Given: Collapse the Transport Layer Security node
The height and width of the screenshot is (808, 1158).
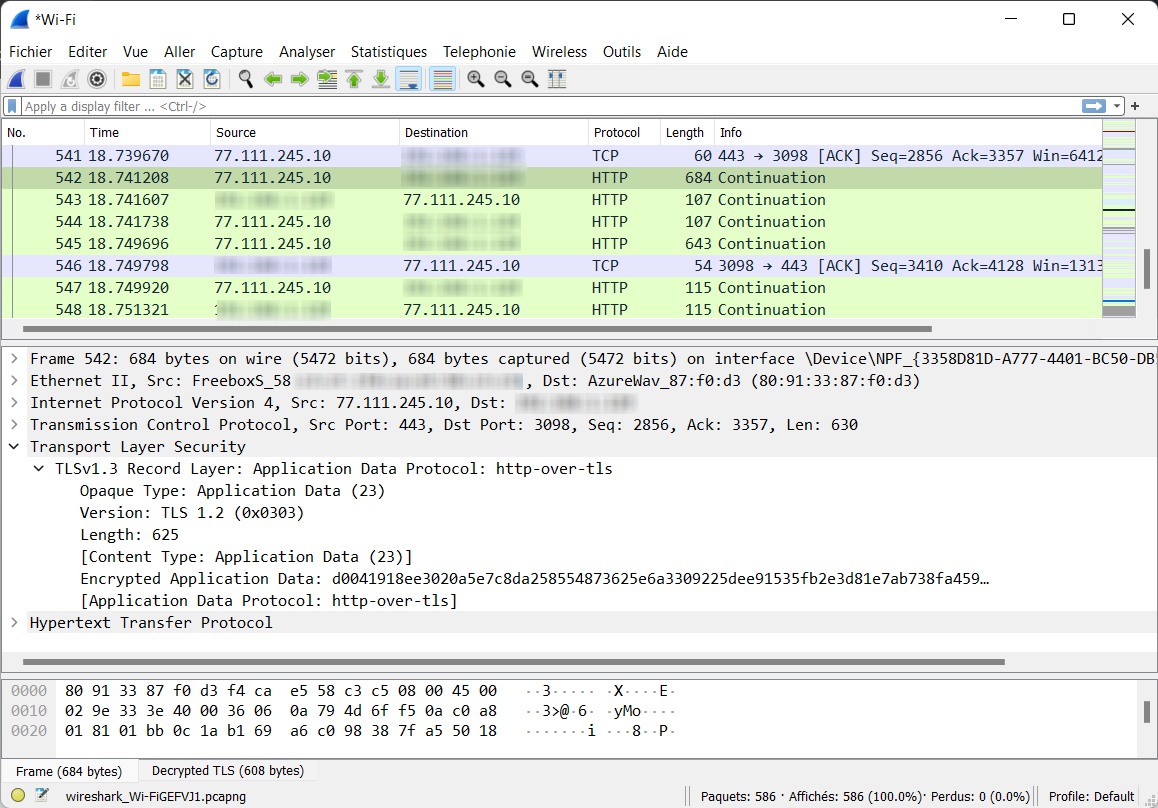Looking at the screenshot, I should 14,447.
